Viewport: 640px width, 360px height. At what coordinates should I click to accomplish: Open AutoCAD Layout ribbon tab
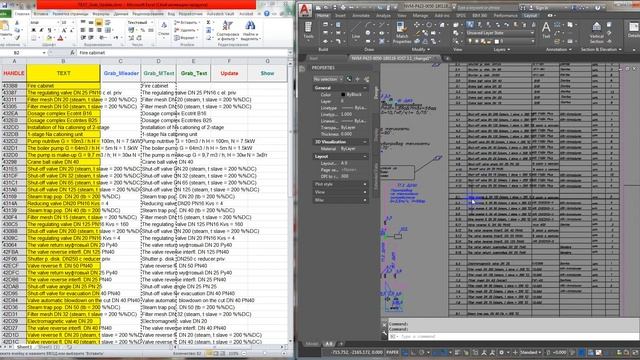[x=530, y=16]
